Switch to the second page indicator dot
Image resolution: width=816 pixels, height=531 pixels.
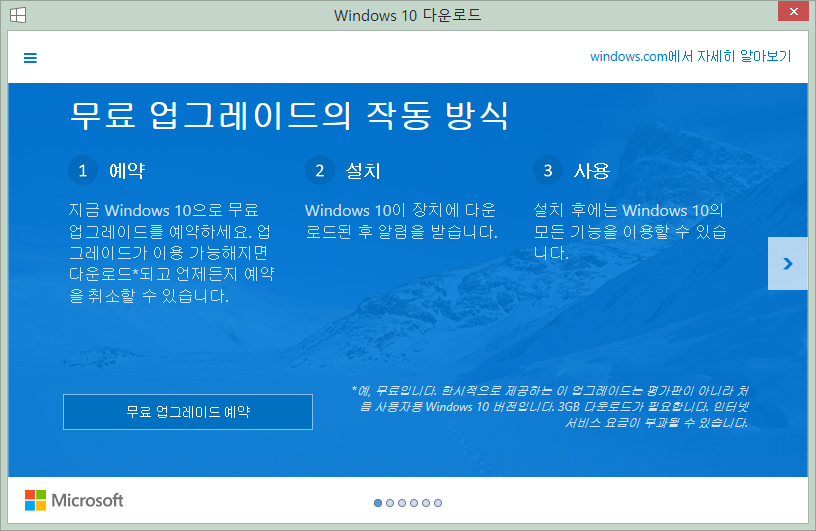[x=390, y=503]
